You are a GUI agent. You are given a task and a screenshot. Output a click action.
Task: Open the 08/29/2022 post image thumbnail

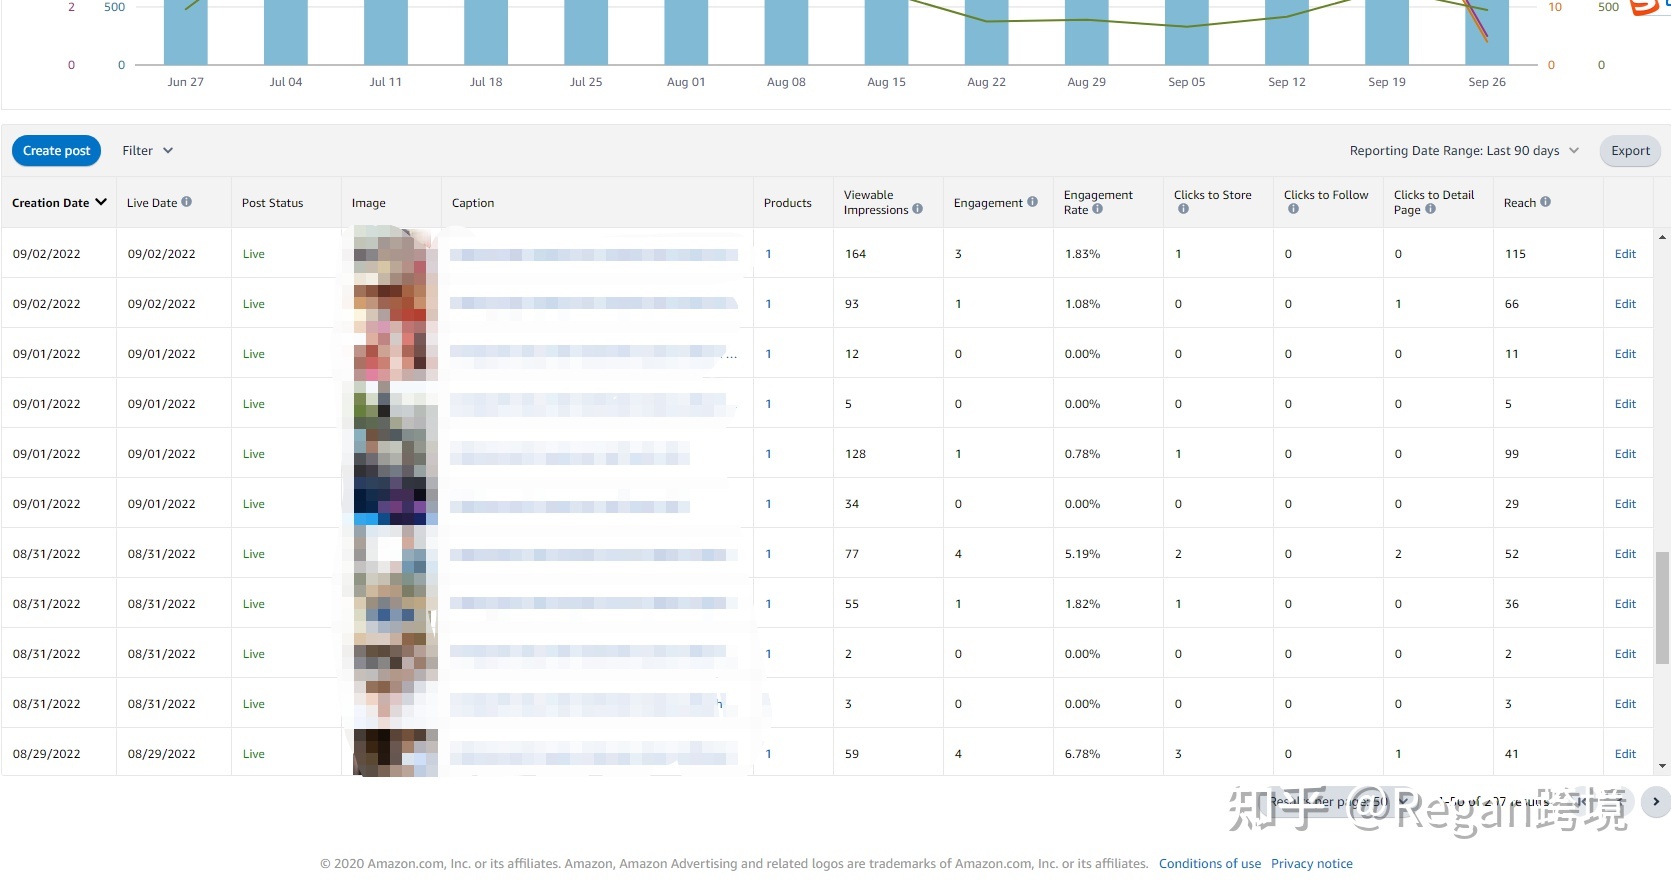coord(395,753)
